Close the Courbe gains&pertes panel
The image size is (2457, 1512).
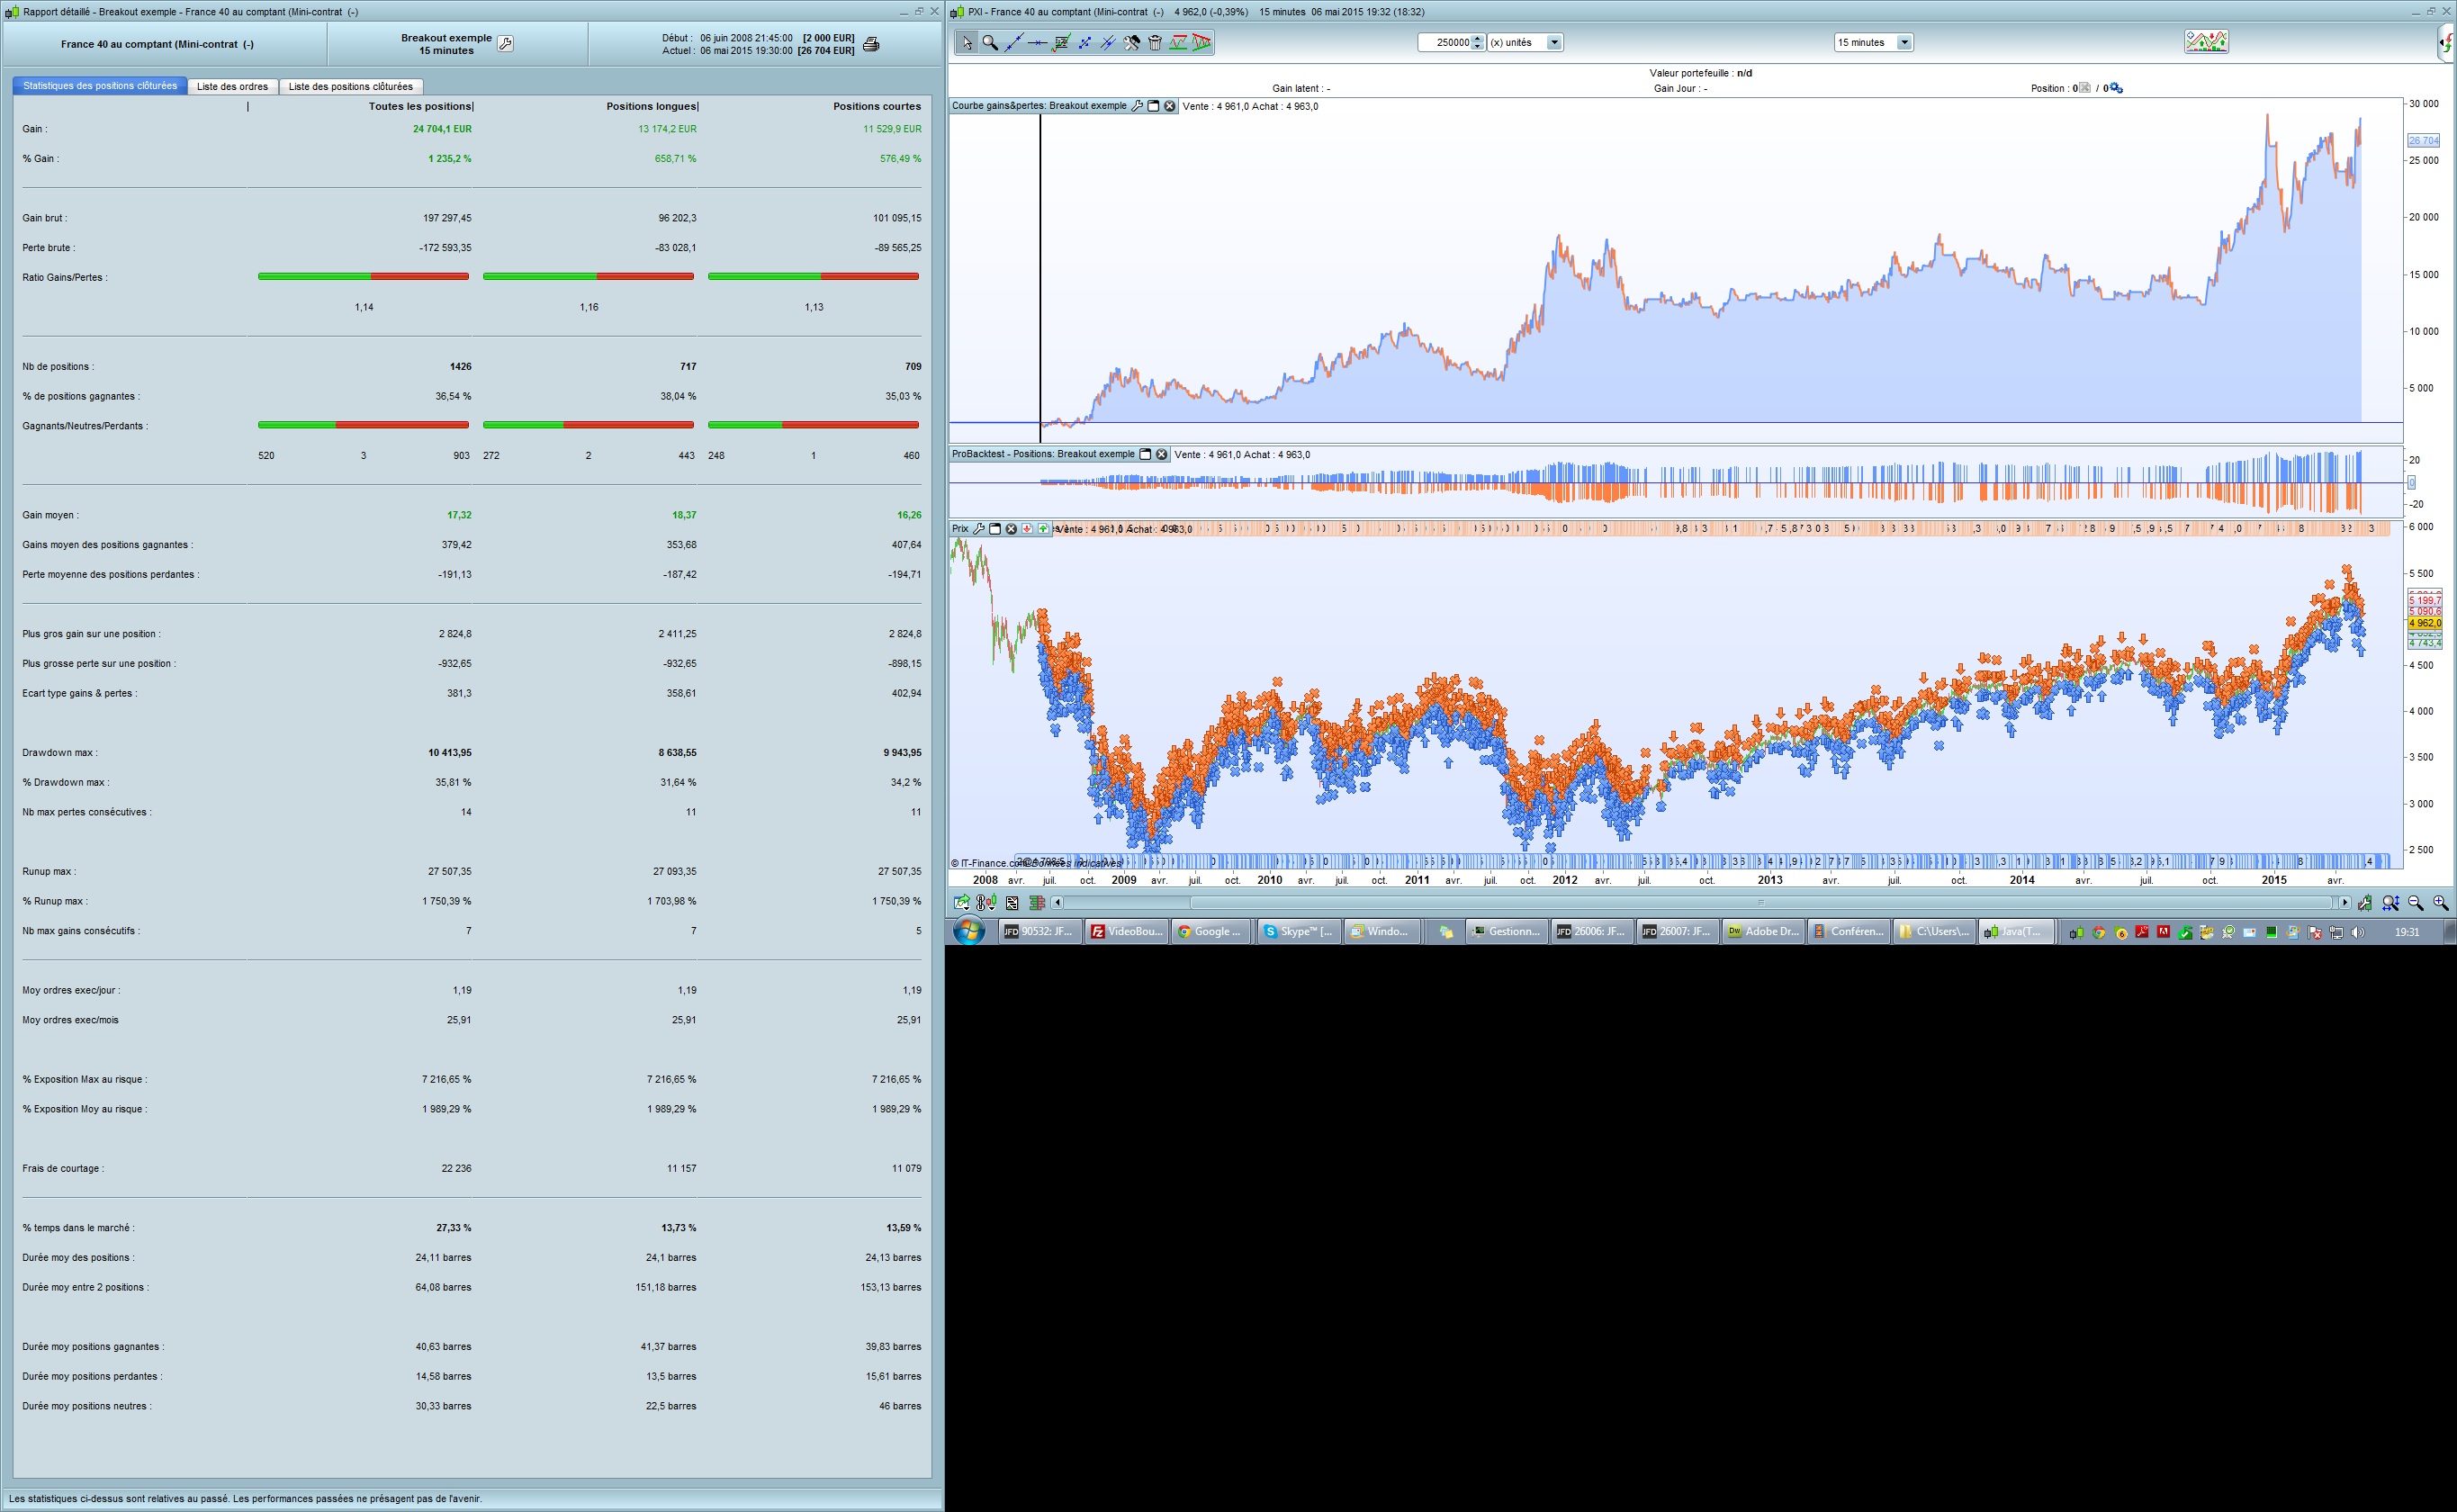1170,106
